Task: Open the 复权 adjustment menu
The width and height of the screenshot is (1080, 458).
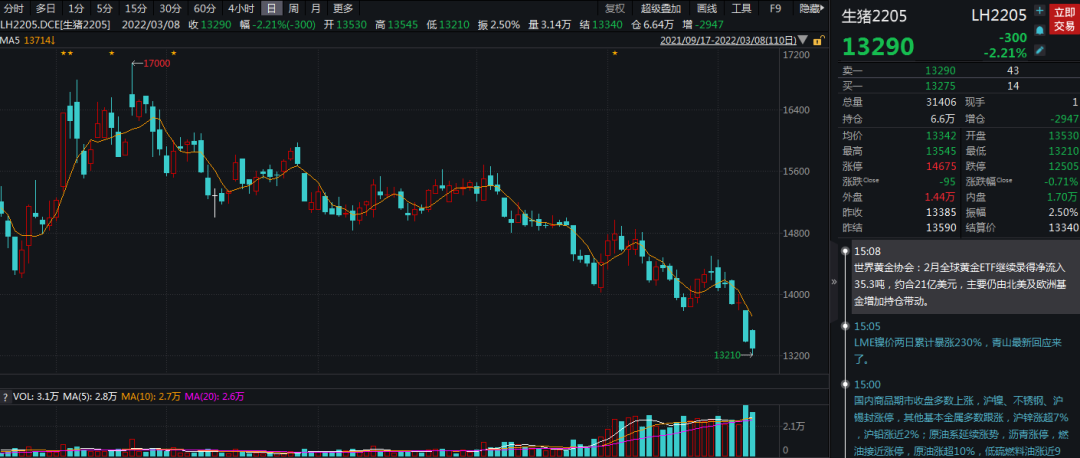Action: pos(615,9)
